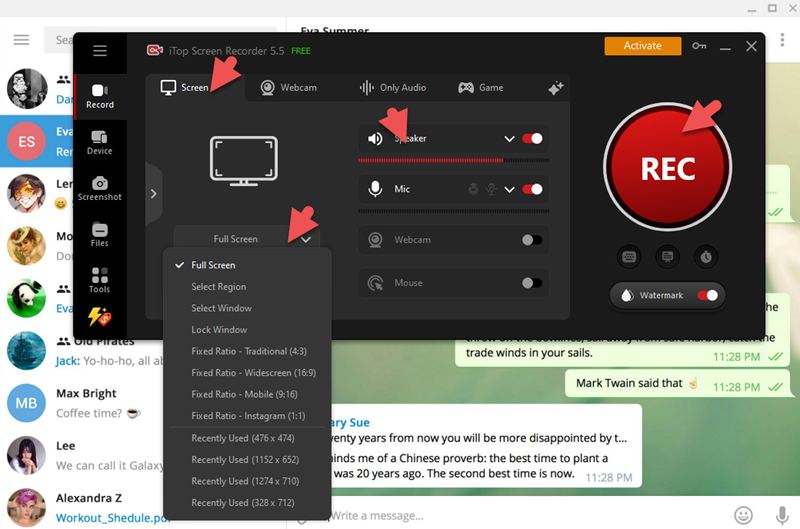Pick Fixed Ratio - Instagram (1:1)
Screen dimensions: 800x529
point(247,416)
